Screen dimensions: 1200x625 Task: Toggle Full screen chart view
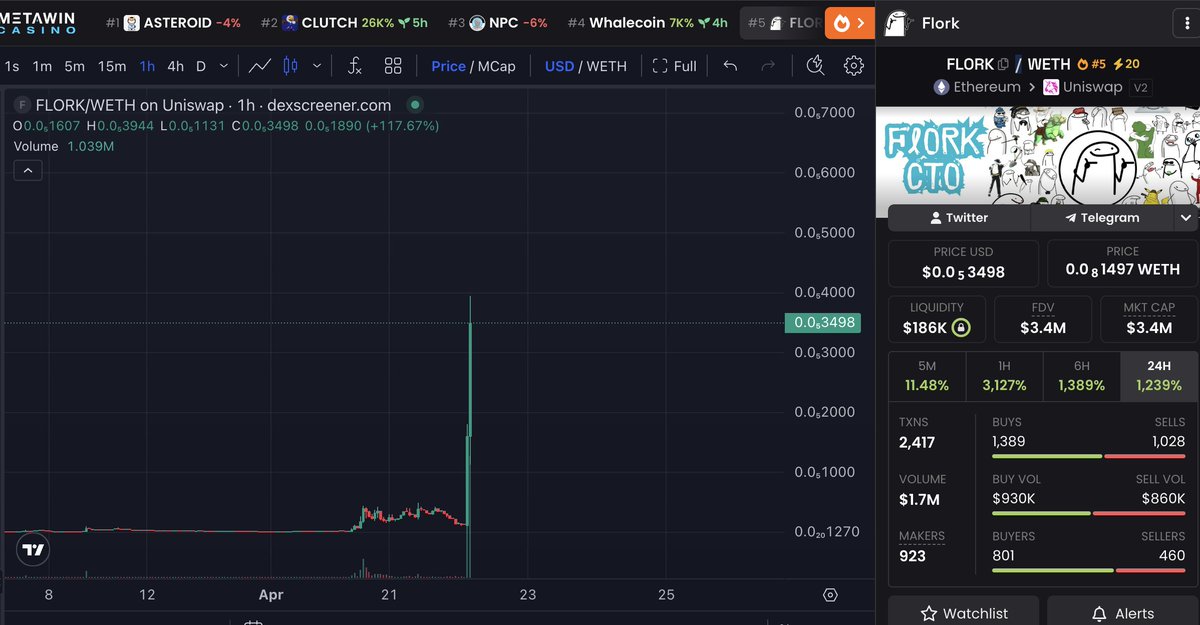674,66
